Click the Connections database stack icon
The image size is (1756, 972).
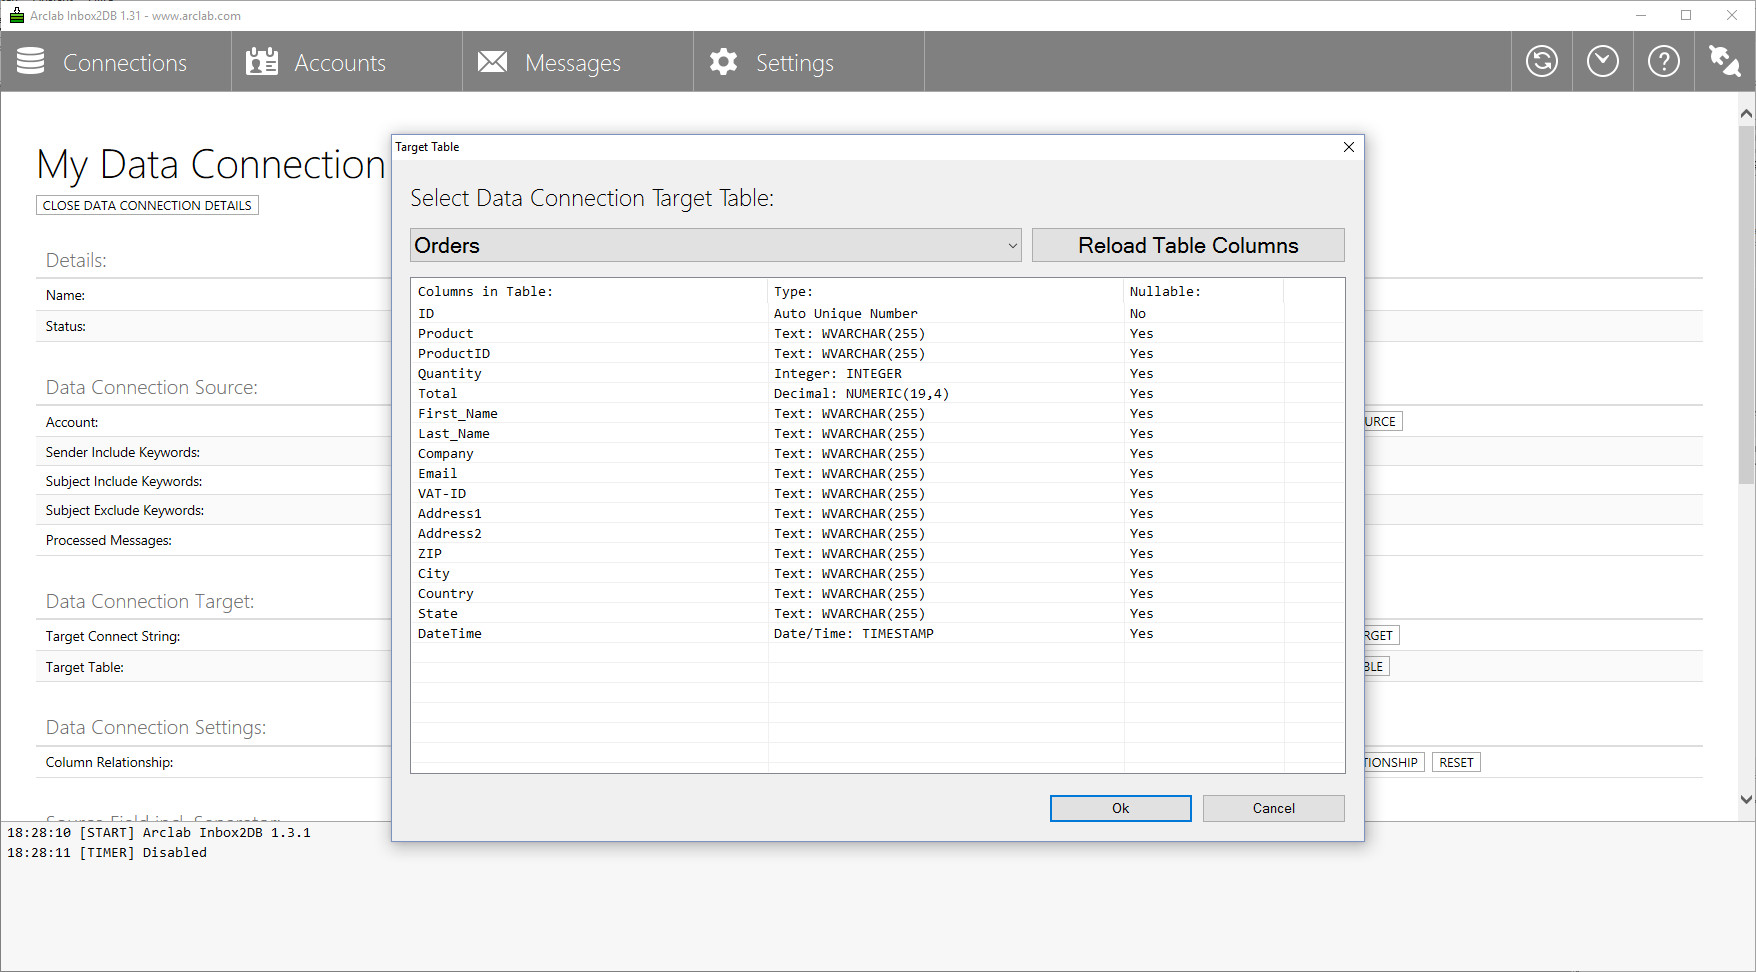31,62
